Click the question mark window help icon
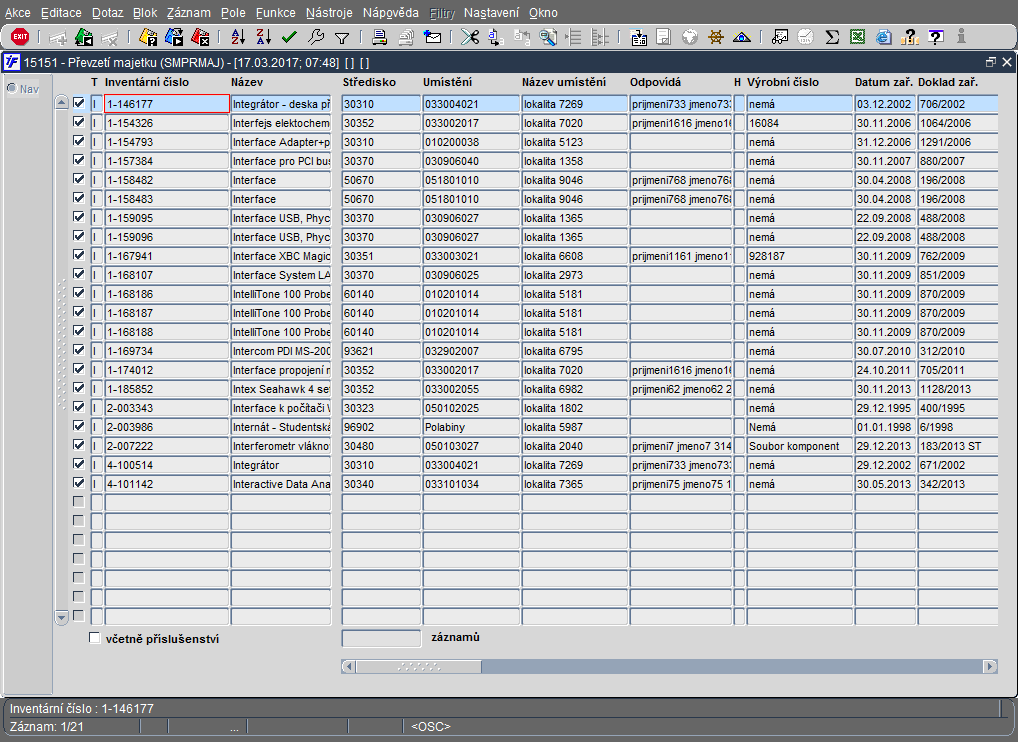Viewport: 1018px width, 742px height. pyautogui.click(x=936, y=37)
